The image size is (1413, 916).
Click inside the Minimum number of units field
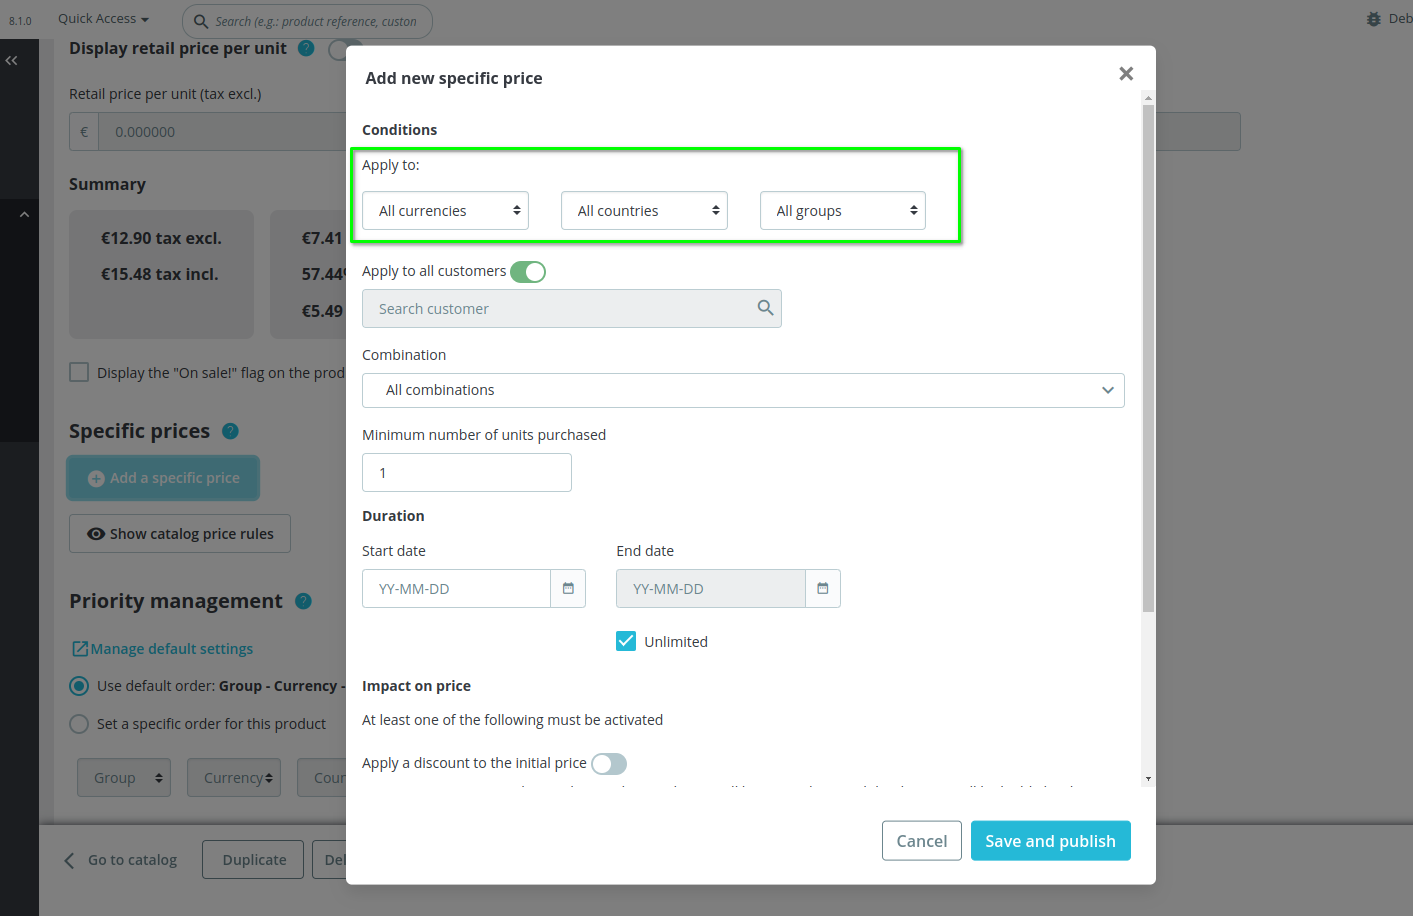pos(466,472)
